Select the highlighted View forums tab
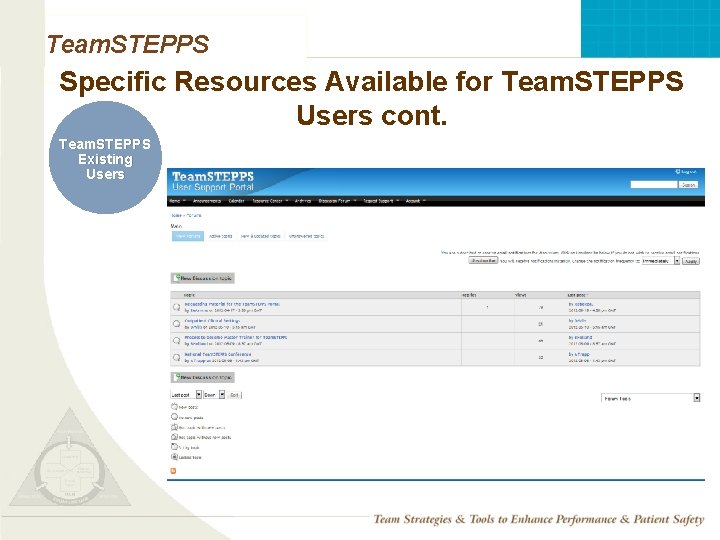The height and width of the screenshot is (540, 720). coord(188,236)
